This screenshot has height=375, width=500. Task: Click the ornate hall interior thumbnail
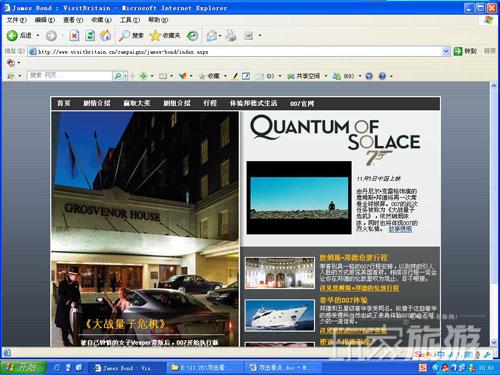280,272
